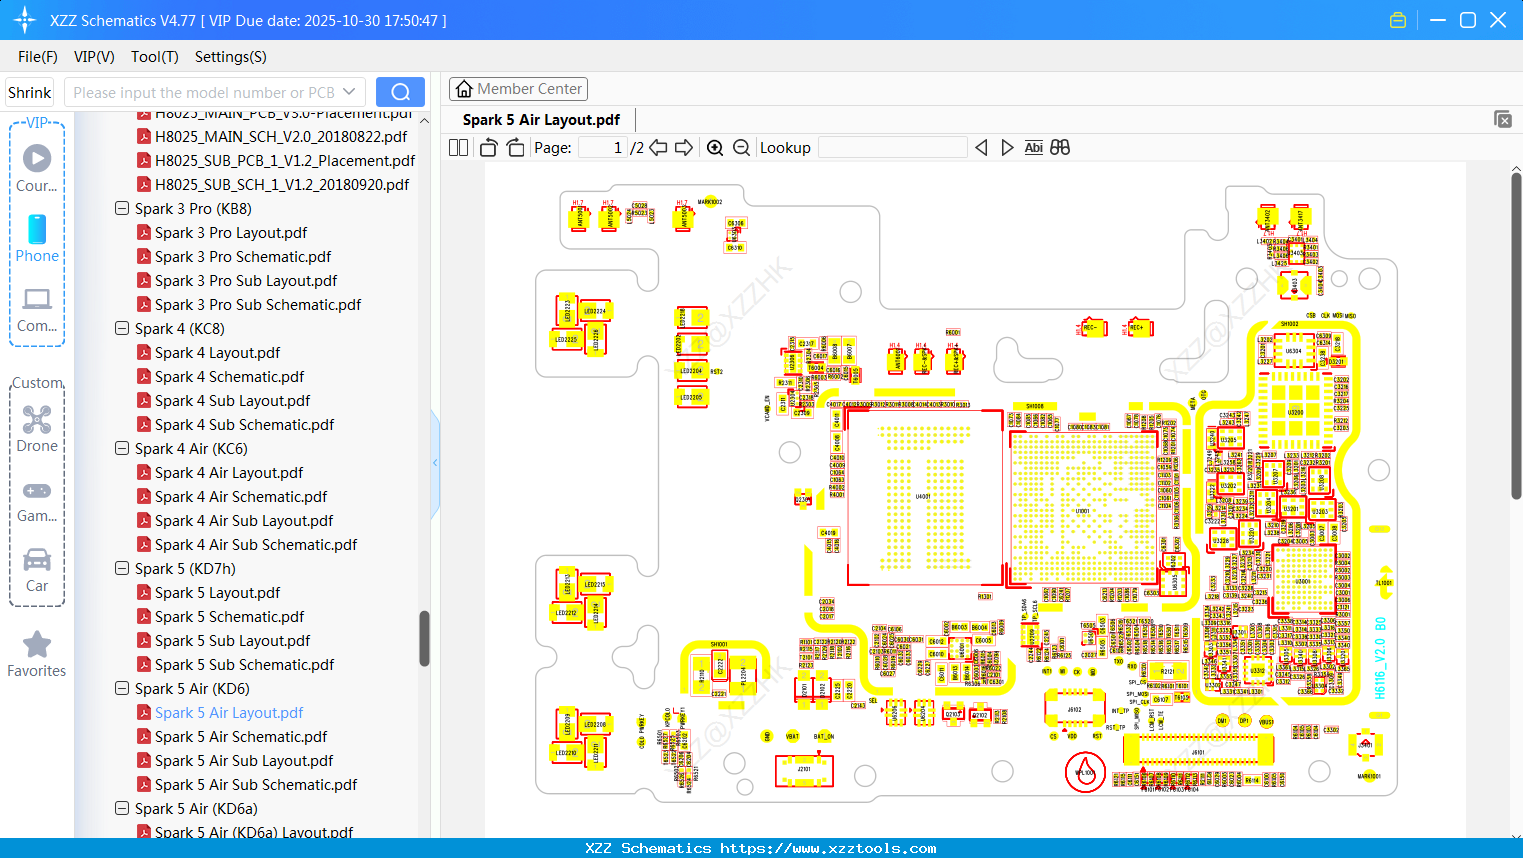Collapse the Spark 4 (KC8) category
Viewport: 1523px width, 858px height.
121,328
